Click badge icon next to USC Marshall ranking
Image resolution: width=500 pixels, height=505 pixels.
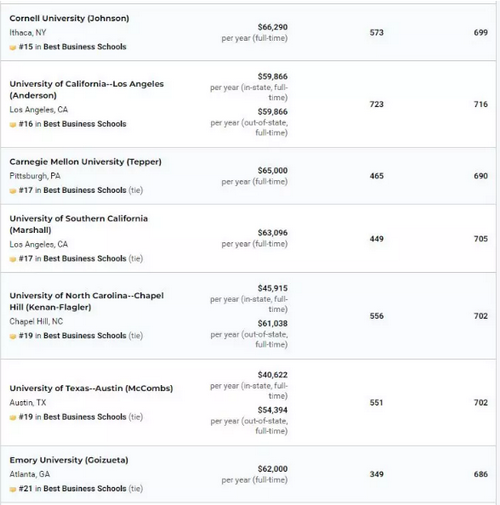coord(13,259)
